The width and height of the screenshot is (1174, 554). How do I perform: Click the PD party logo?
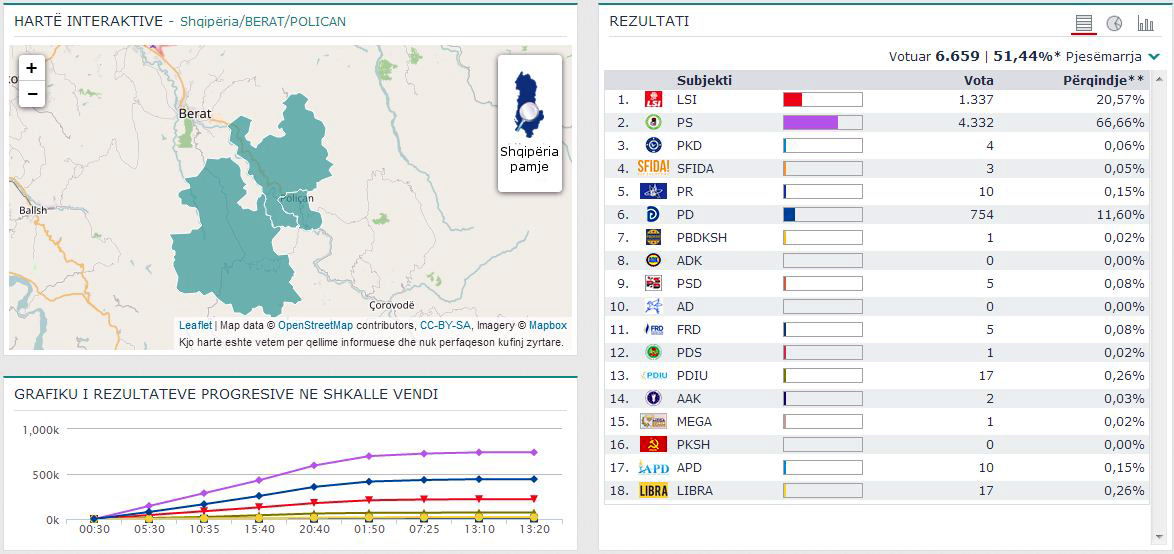coord(653,214)
